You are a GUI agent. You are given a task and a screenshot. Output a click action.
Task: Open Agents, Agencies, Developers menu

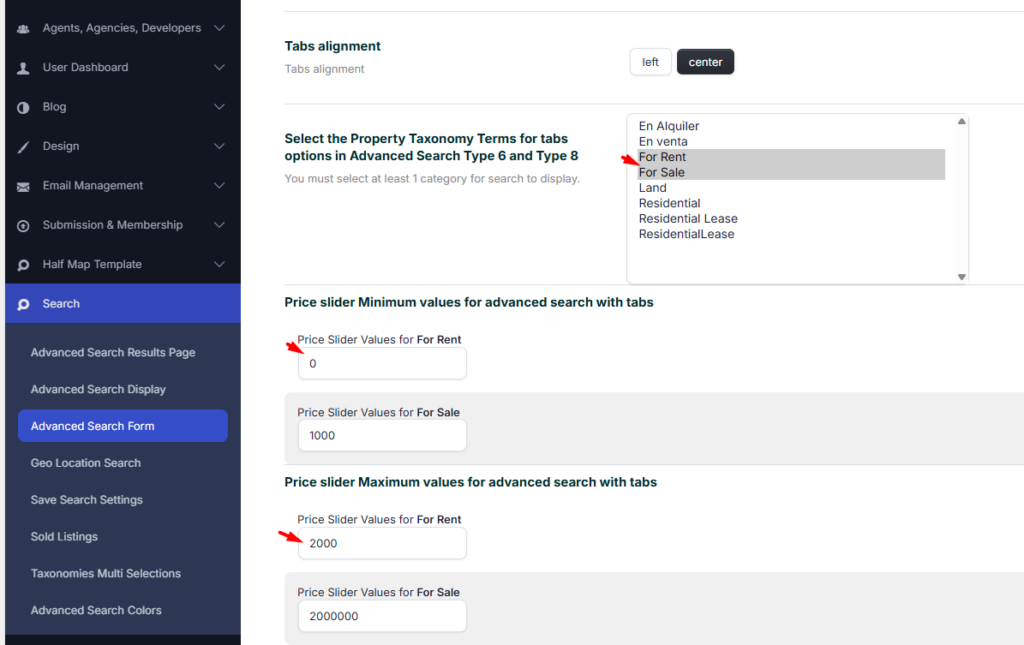click(x=122, y=28)
